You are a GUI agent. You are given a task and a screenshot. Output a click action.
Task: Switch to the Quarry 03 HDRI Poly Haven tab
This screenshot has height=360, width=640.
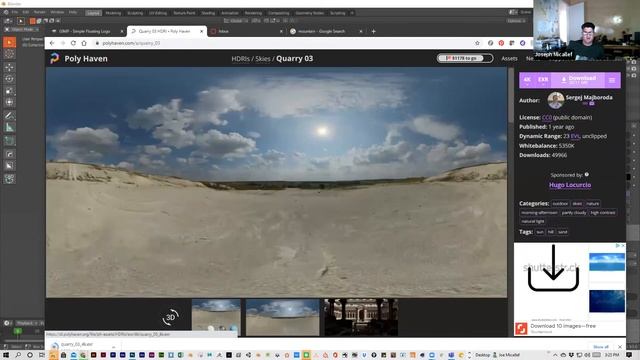pyautogui.click(x=166, y=31)
